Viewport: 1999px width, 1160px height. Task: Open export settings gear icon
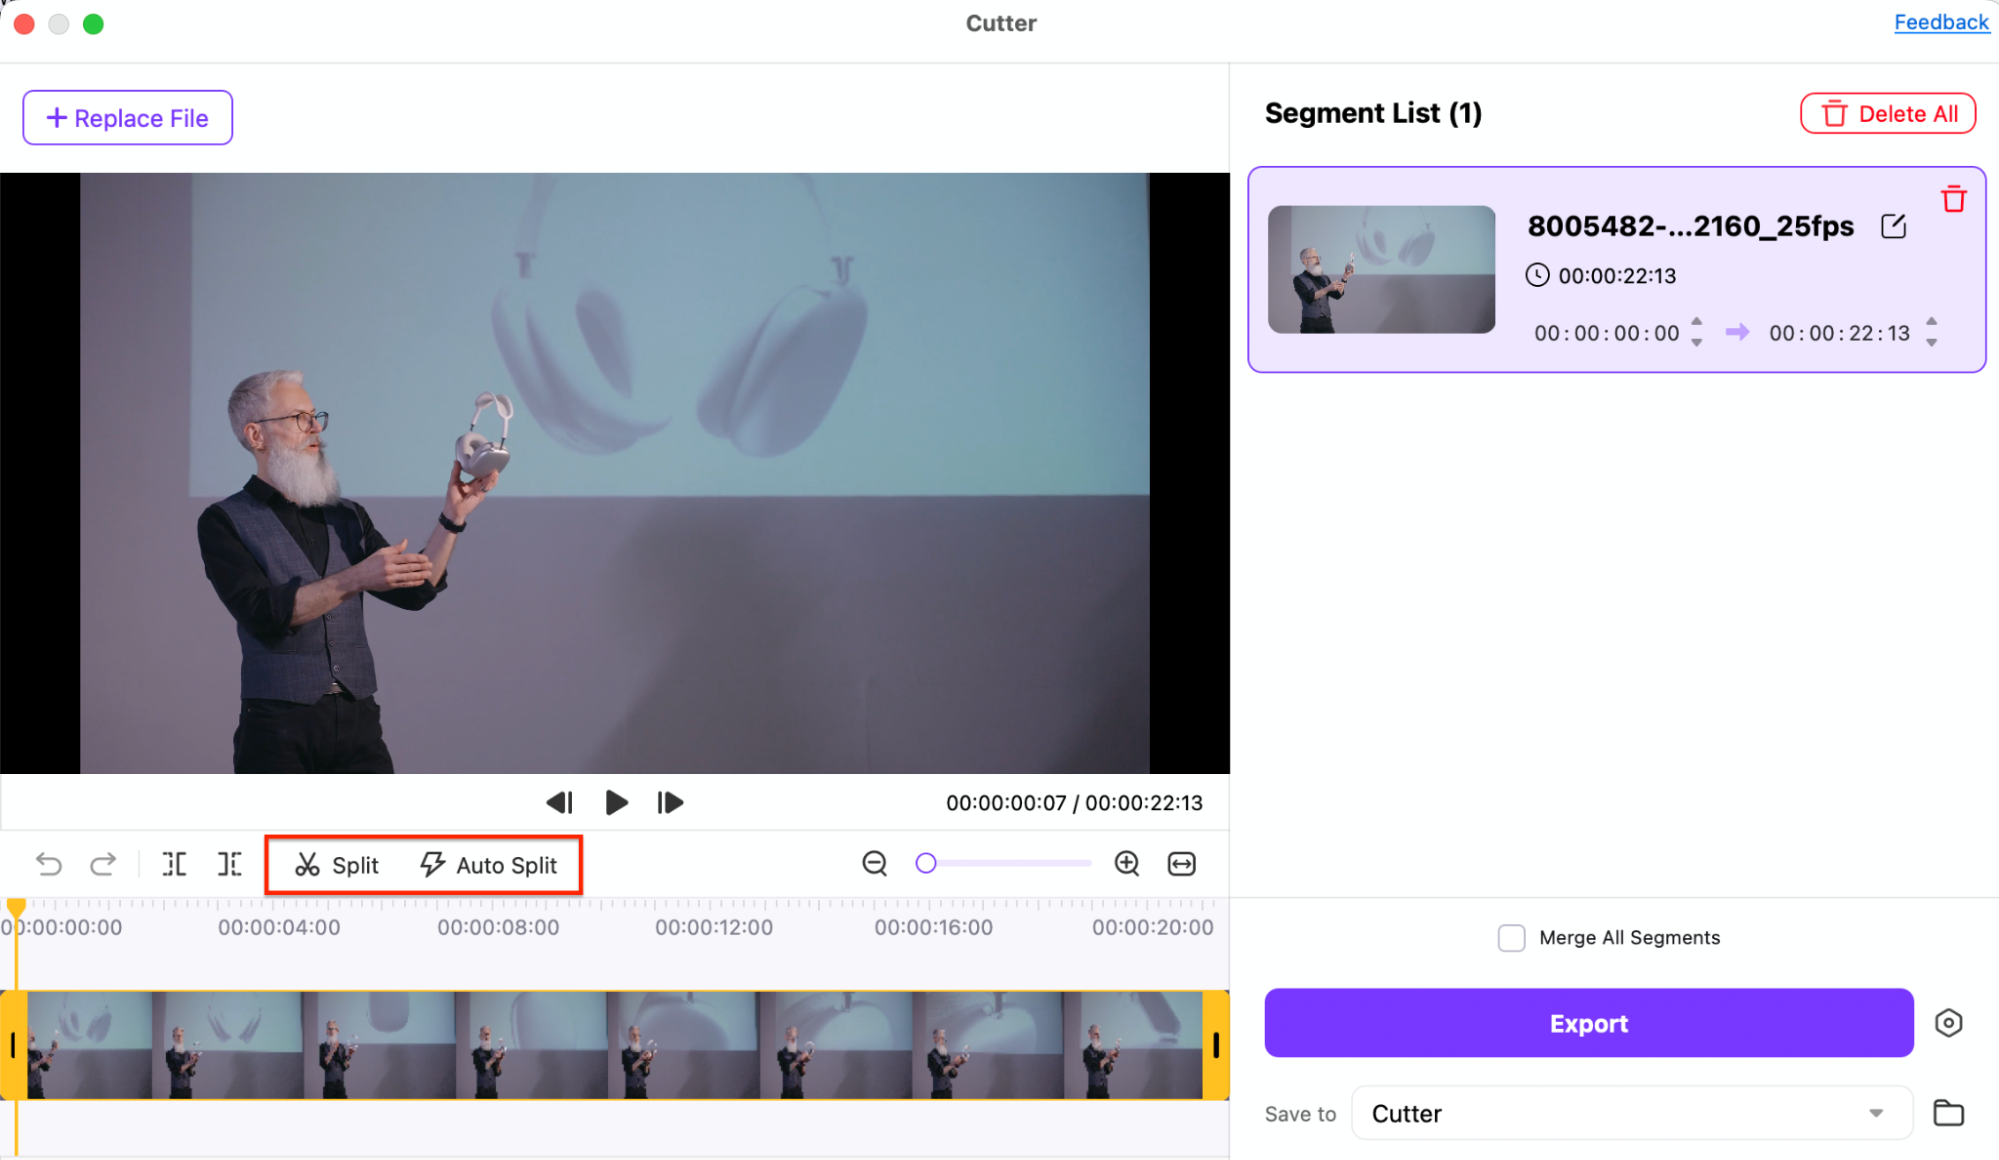point(1949,1023)
